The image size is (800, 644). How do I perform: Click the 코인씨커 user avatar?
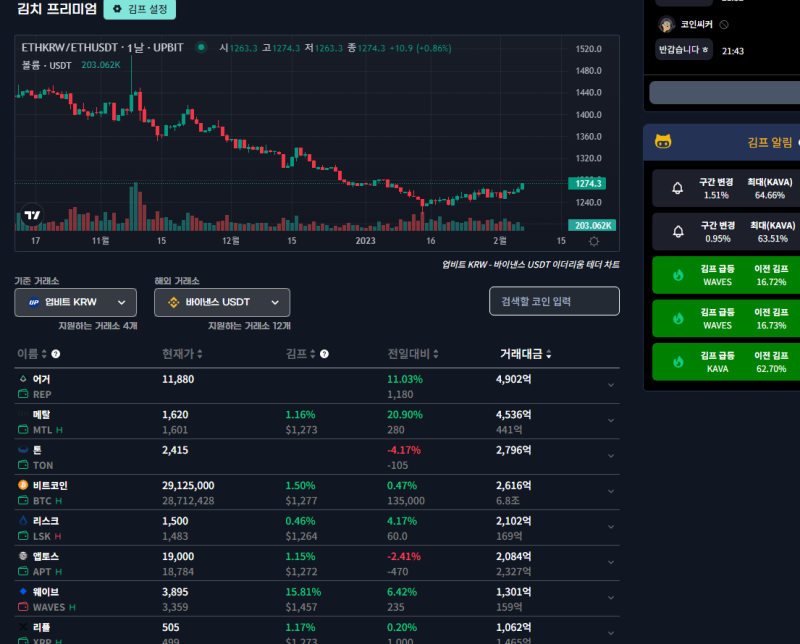[666, 24]
